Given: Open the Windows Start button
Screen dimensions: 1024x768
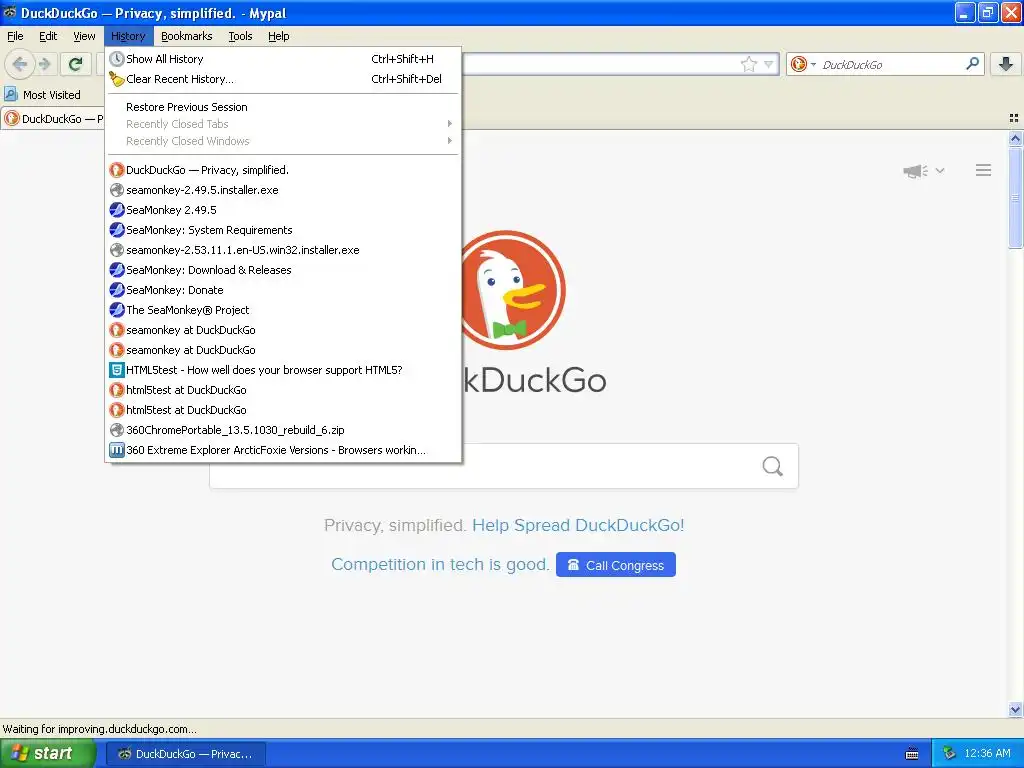Looking at the screenshot, I should coord(48,754).
